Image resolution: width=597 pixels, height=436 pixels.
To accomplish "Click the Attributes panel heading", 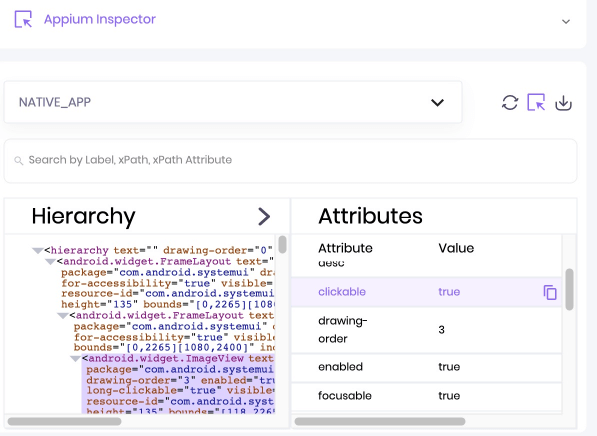I will pos(370,216).
